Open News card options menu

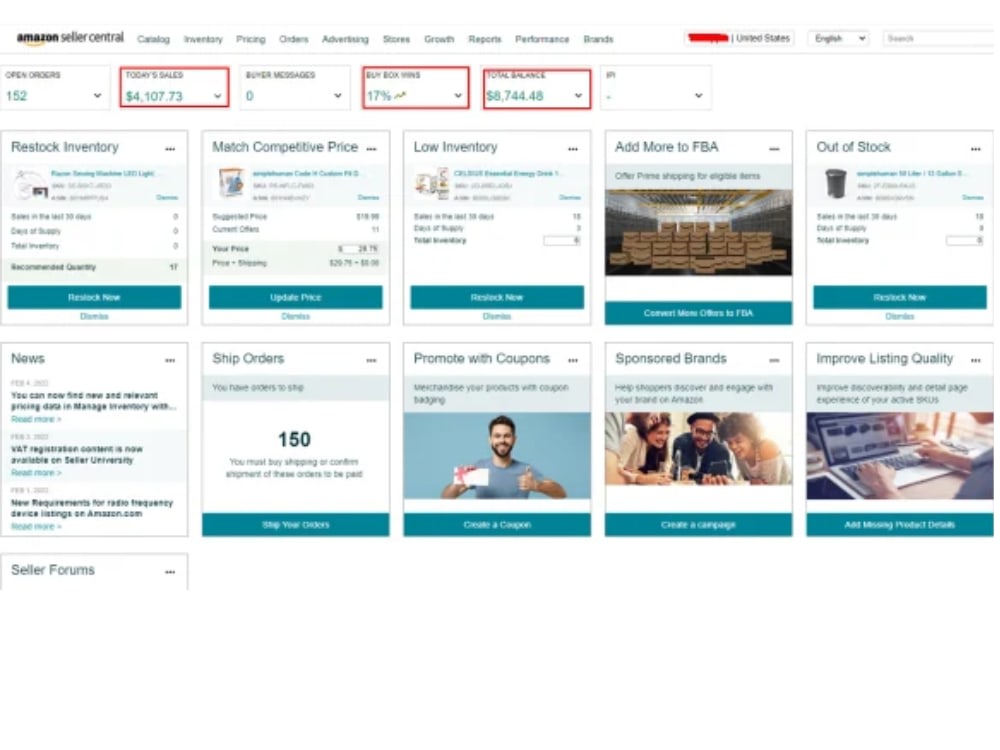170,360
